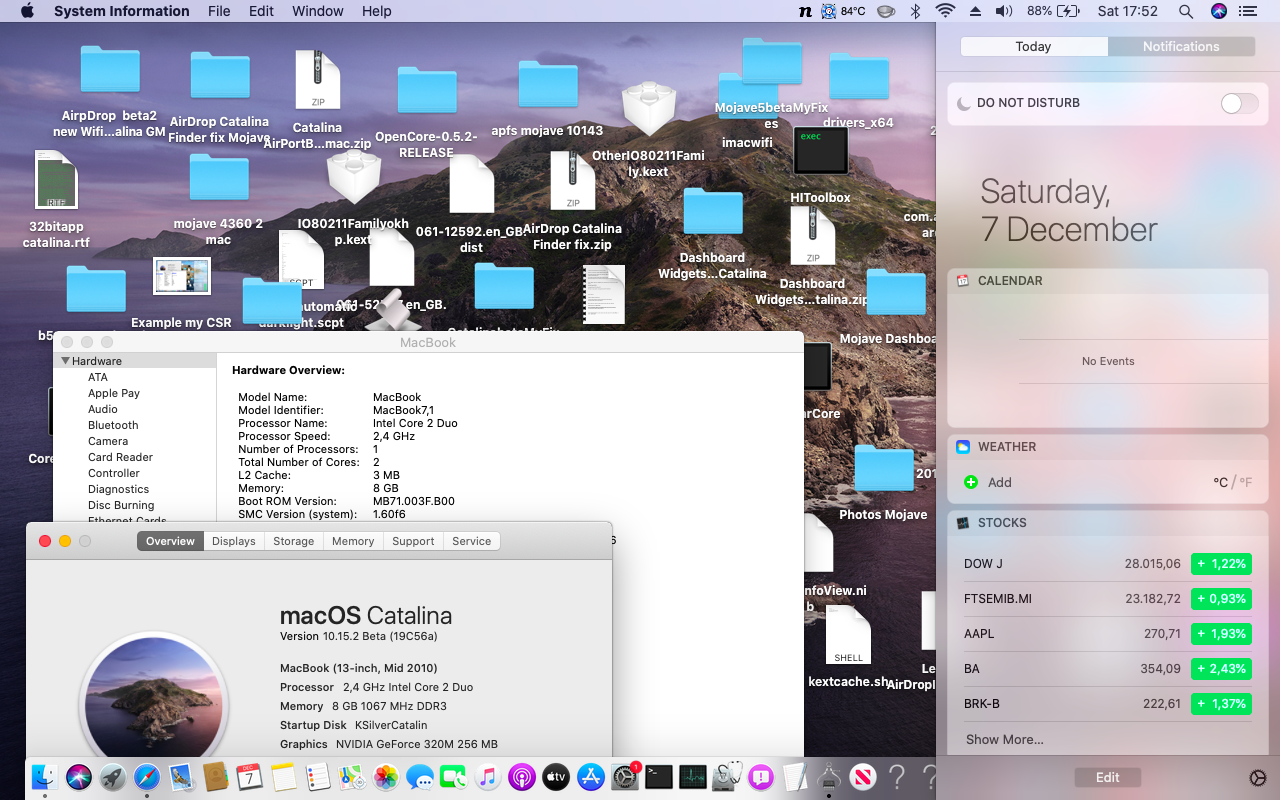Click the eject icon in menu bar
1280x800 pixels.
[975, 11]
